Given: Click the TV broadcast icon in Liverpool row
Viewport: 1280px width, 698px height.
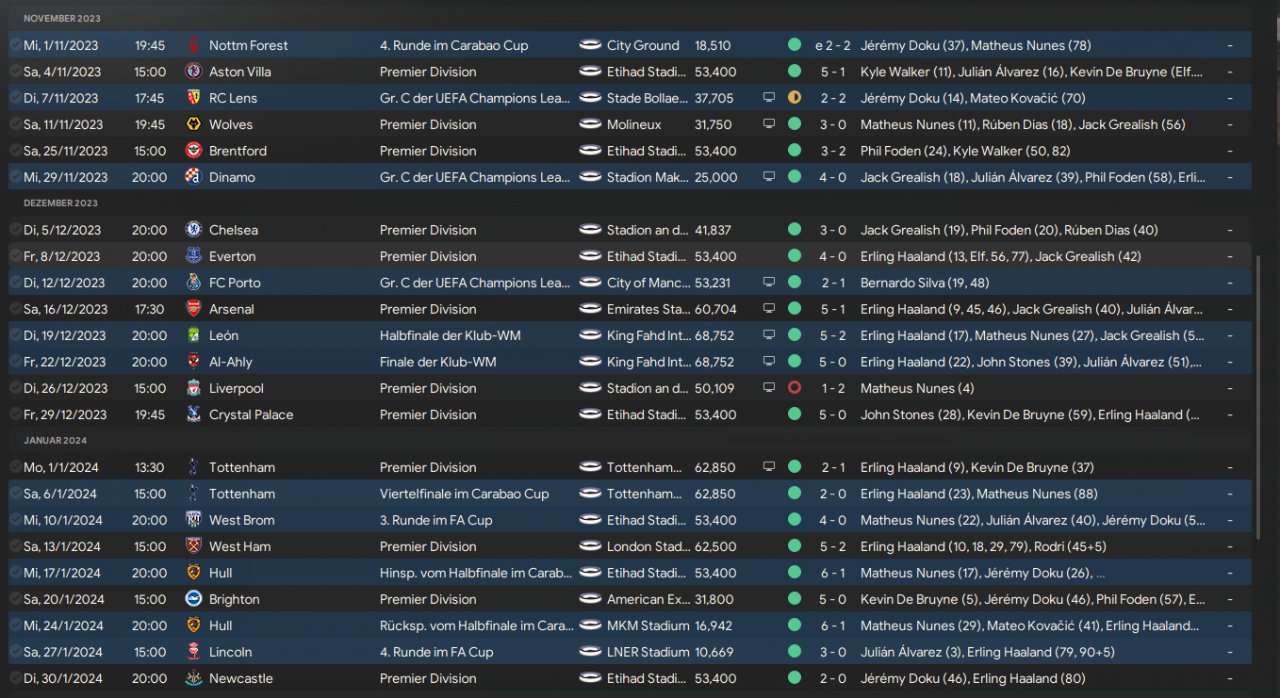Looking at the screenshot, I should [769, 388].
